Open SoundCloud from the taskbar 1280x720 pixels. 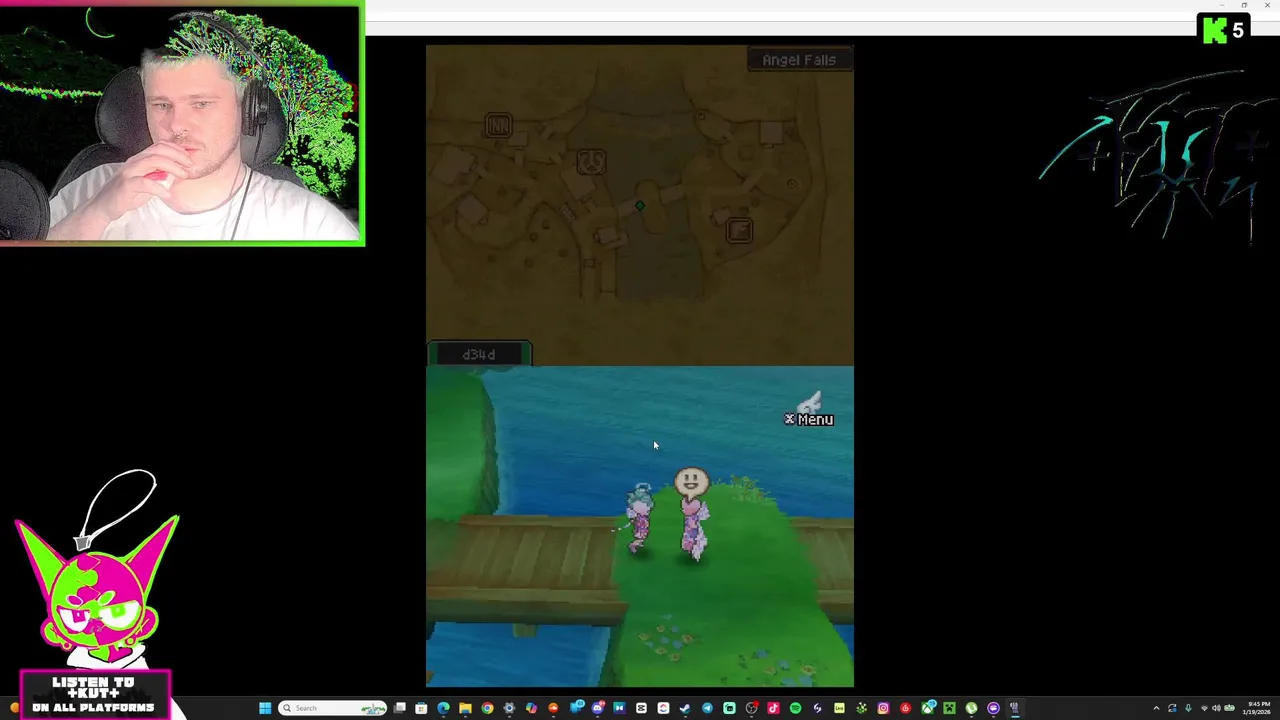[x=553, y=708]
